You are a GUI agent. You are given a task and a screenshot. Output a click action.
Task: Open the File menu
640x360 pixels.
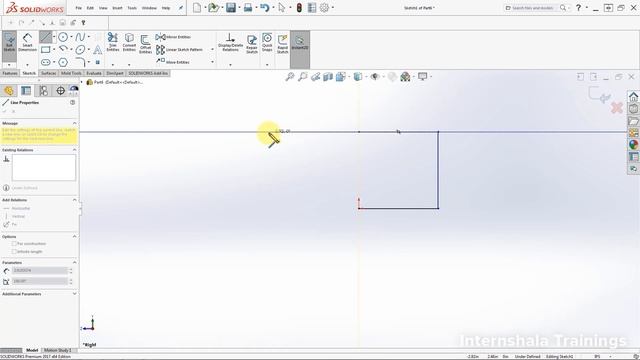pyautogui.click(x=78, y=8)
